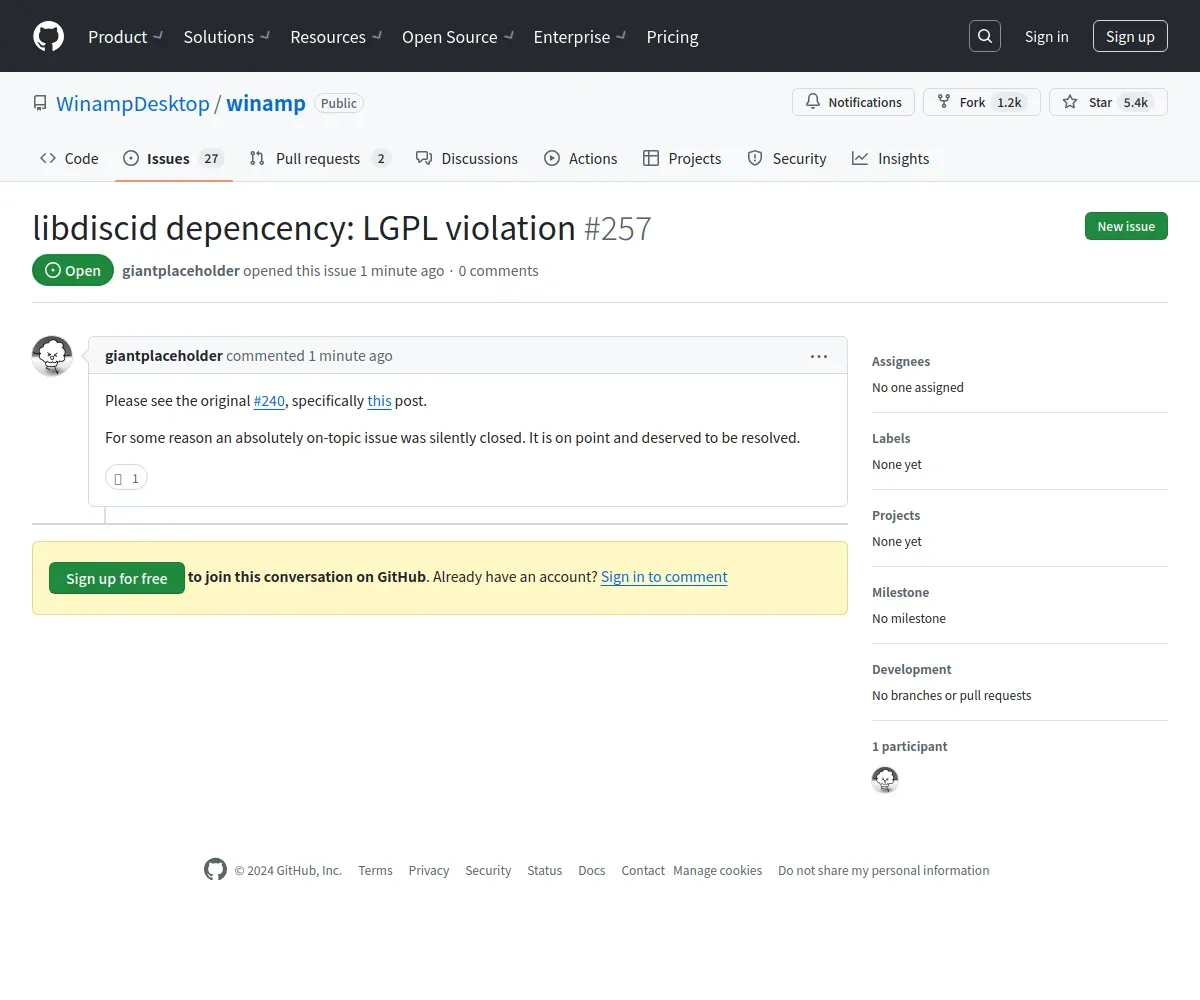The image size is (1200, 1000).
Task: Click the issue title 'libdiscid depencency: LGPL violation'
Action: [x=304, y=228]
